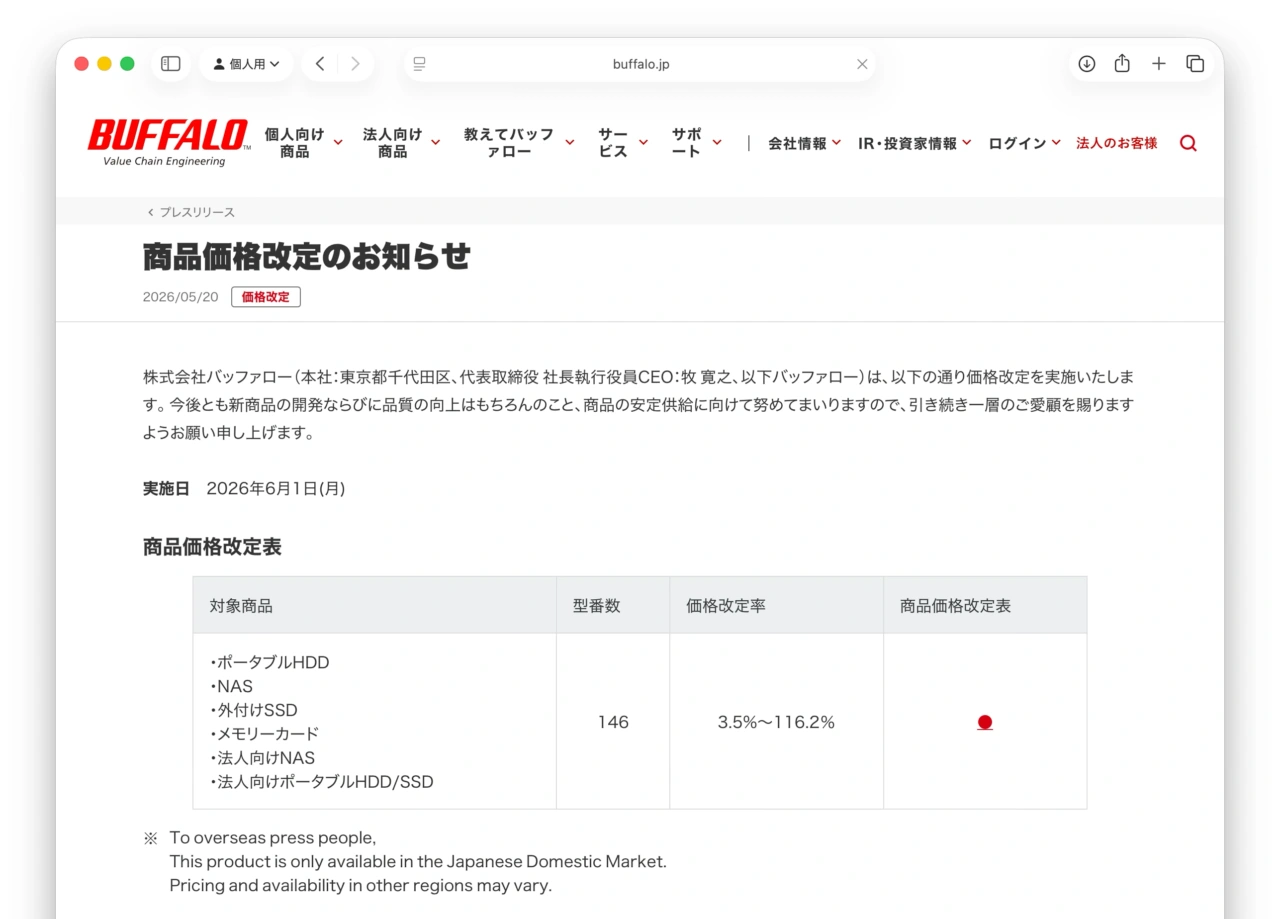This screenshot has width=1280, height=919.
Task: Go forward with the forward arrow
Action: [x=355, y=64]
